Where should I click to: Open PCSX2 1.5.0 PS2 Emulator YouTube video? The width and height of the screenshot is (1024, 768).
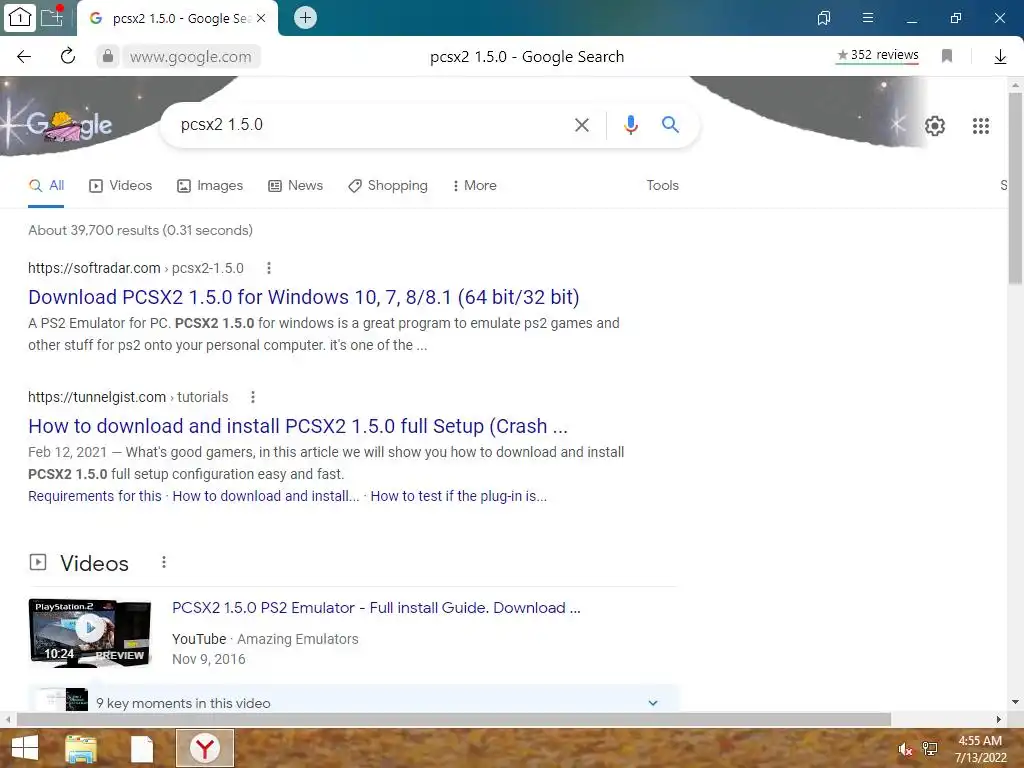click(x=376, y=608)
